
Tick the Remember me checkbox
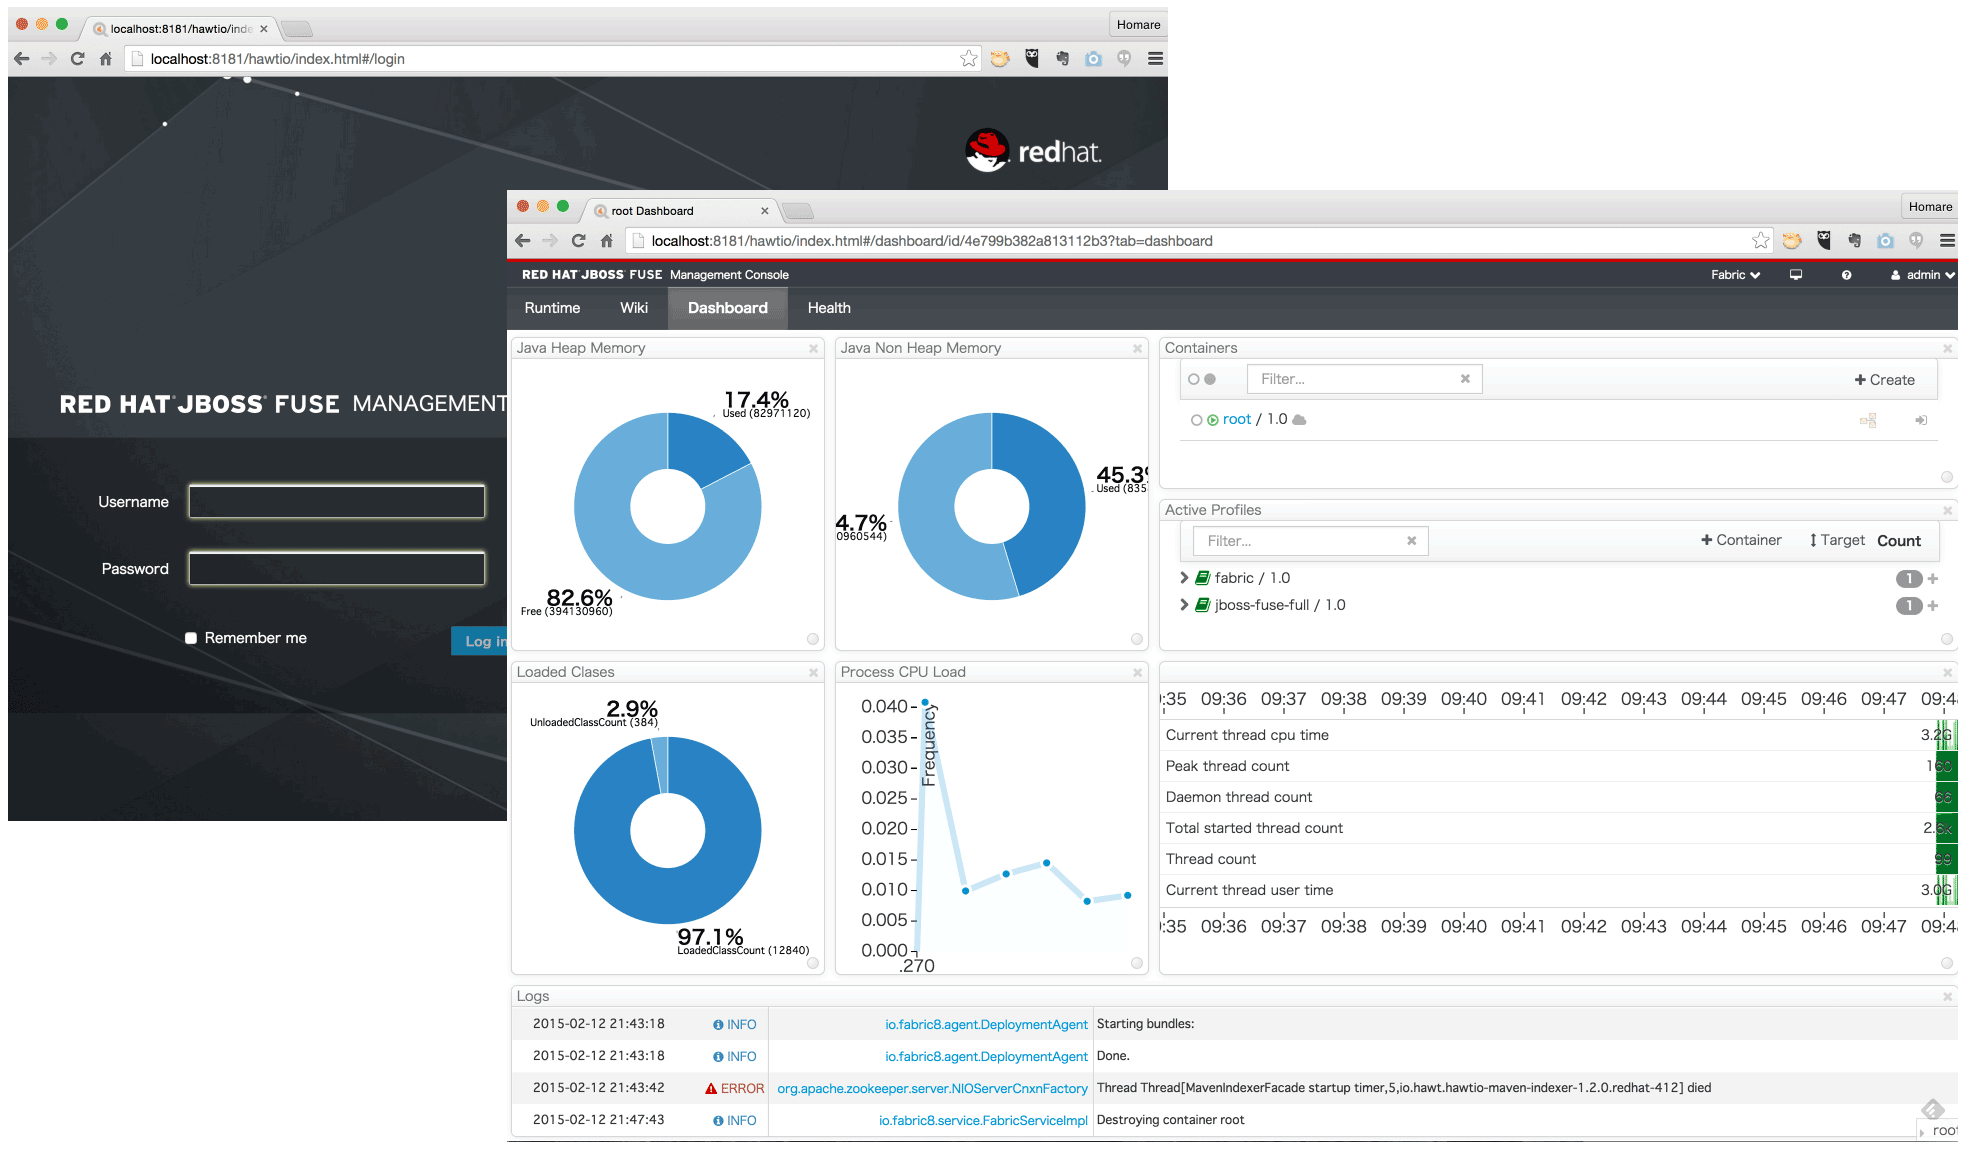[x=190, y=638]
